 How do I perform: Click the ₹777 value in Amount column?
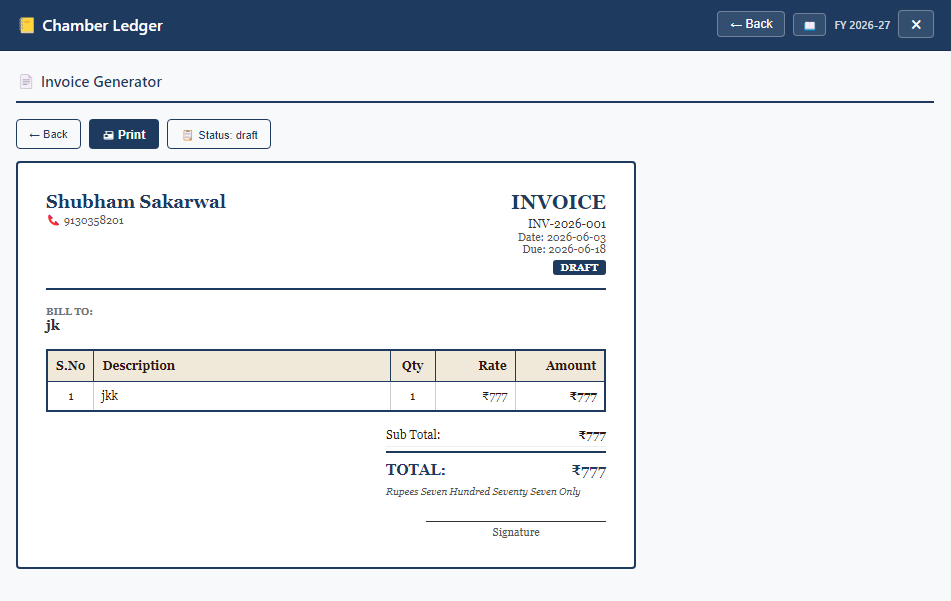point(583,397)
